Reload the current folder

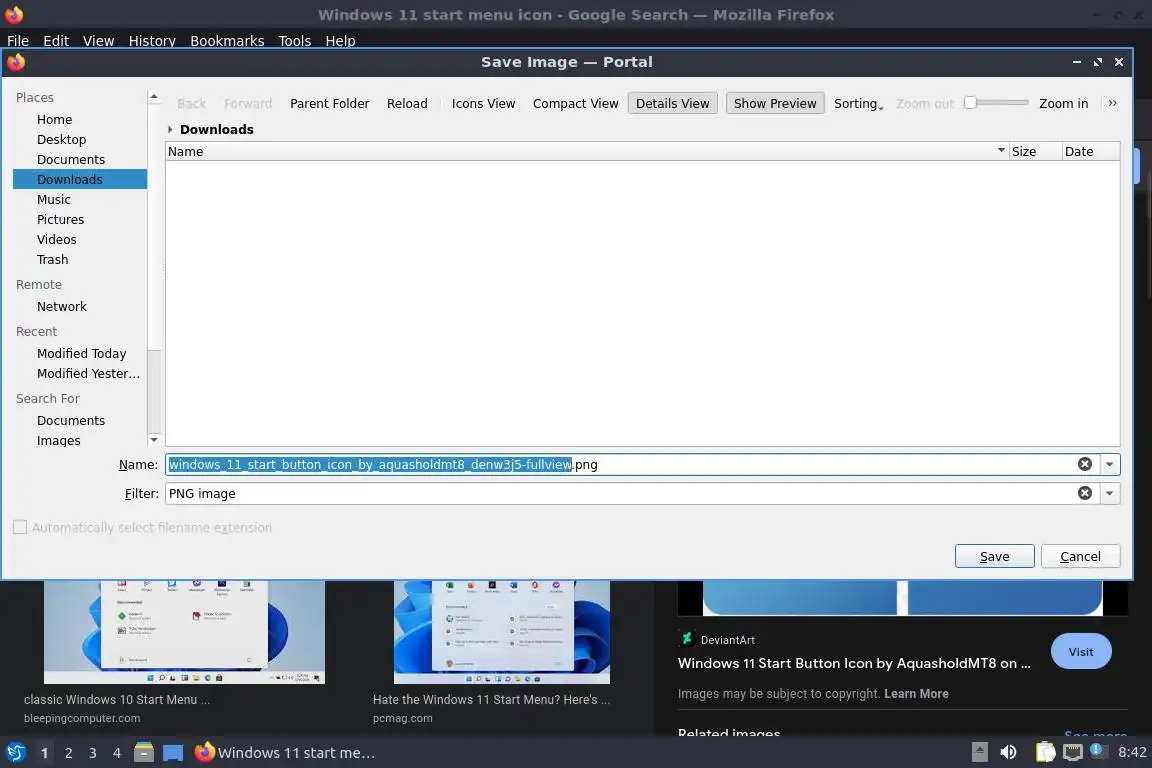click(x=407, y=104)
